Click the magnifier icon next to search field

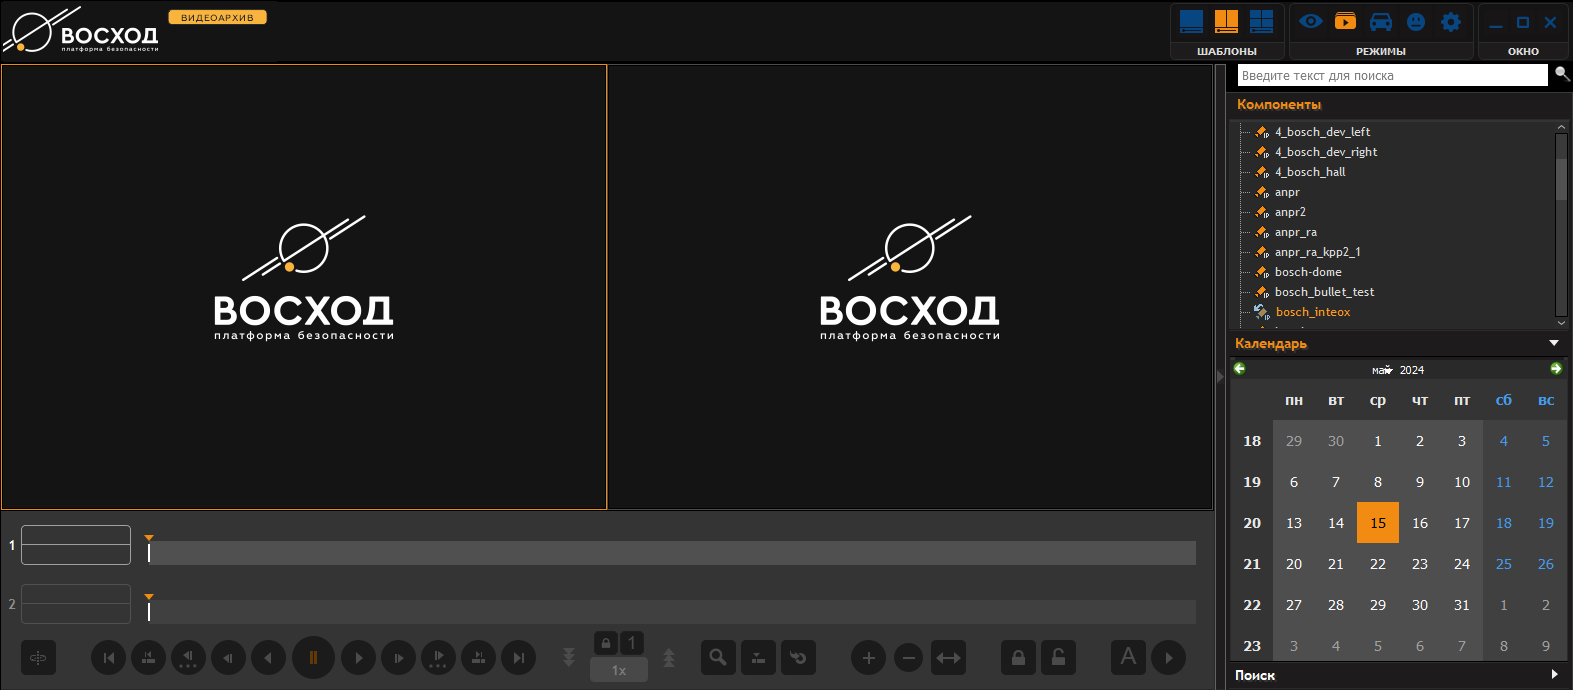click(1561, 74)
